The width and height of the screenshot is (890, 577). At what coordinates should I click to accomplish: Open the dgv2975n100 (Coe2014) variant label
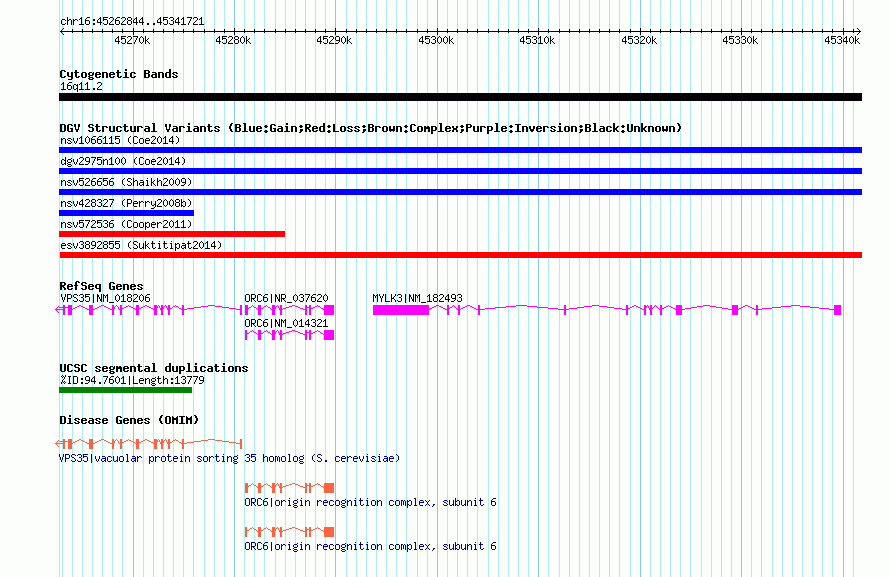click(123, 161)
